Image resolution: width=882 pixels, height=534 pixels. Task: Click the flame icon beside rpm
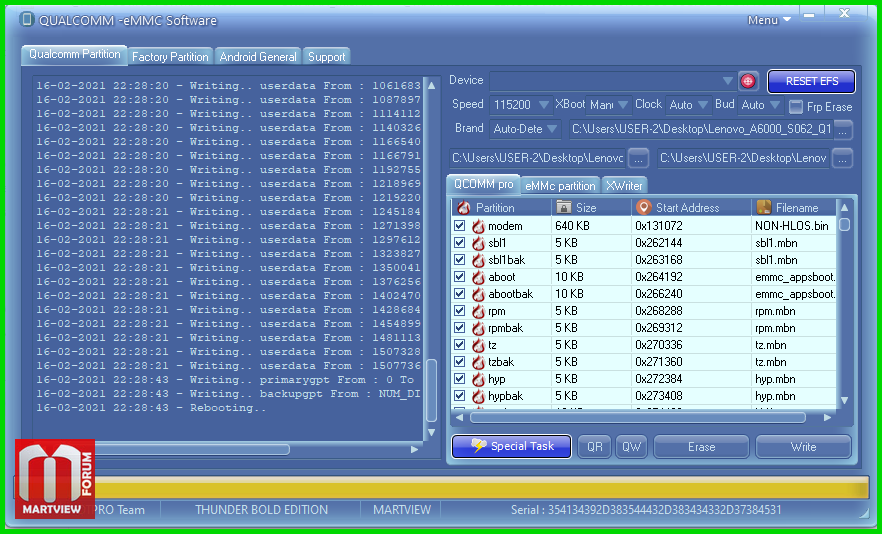click(478, 311)
